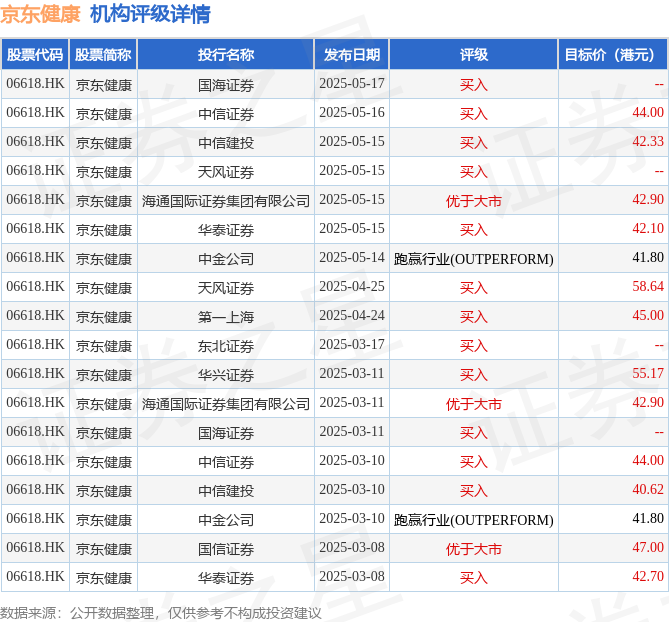Click the 股票代码 column header
This screenshot has height=622, width=669.
point(35,55)
